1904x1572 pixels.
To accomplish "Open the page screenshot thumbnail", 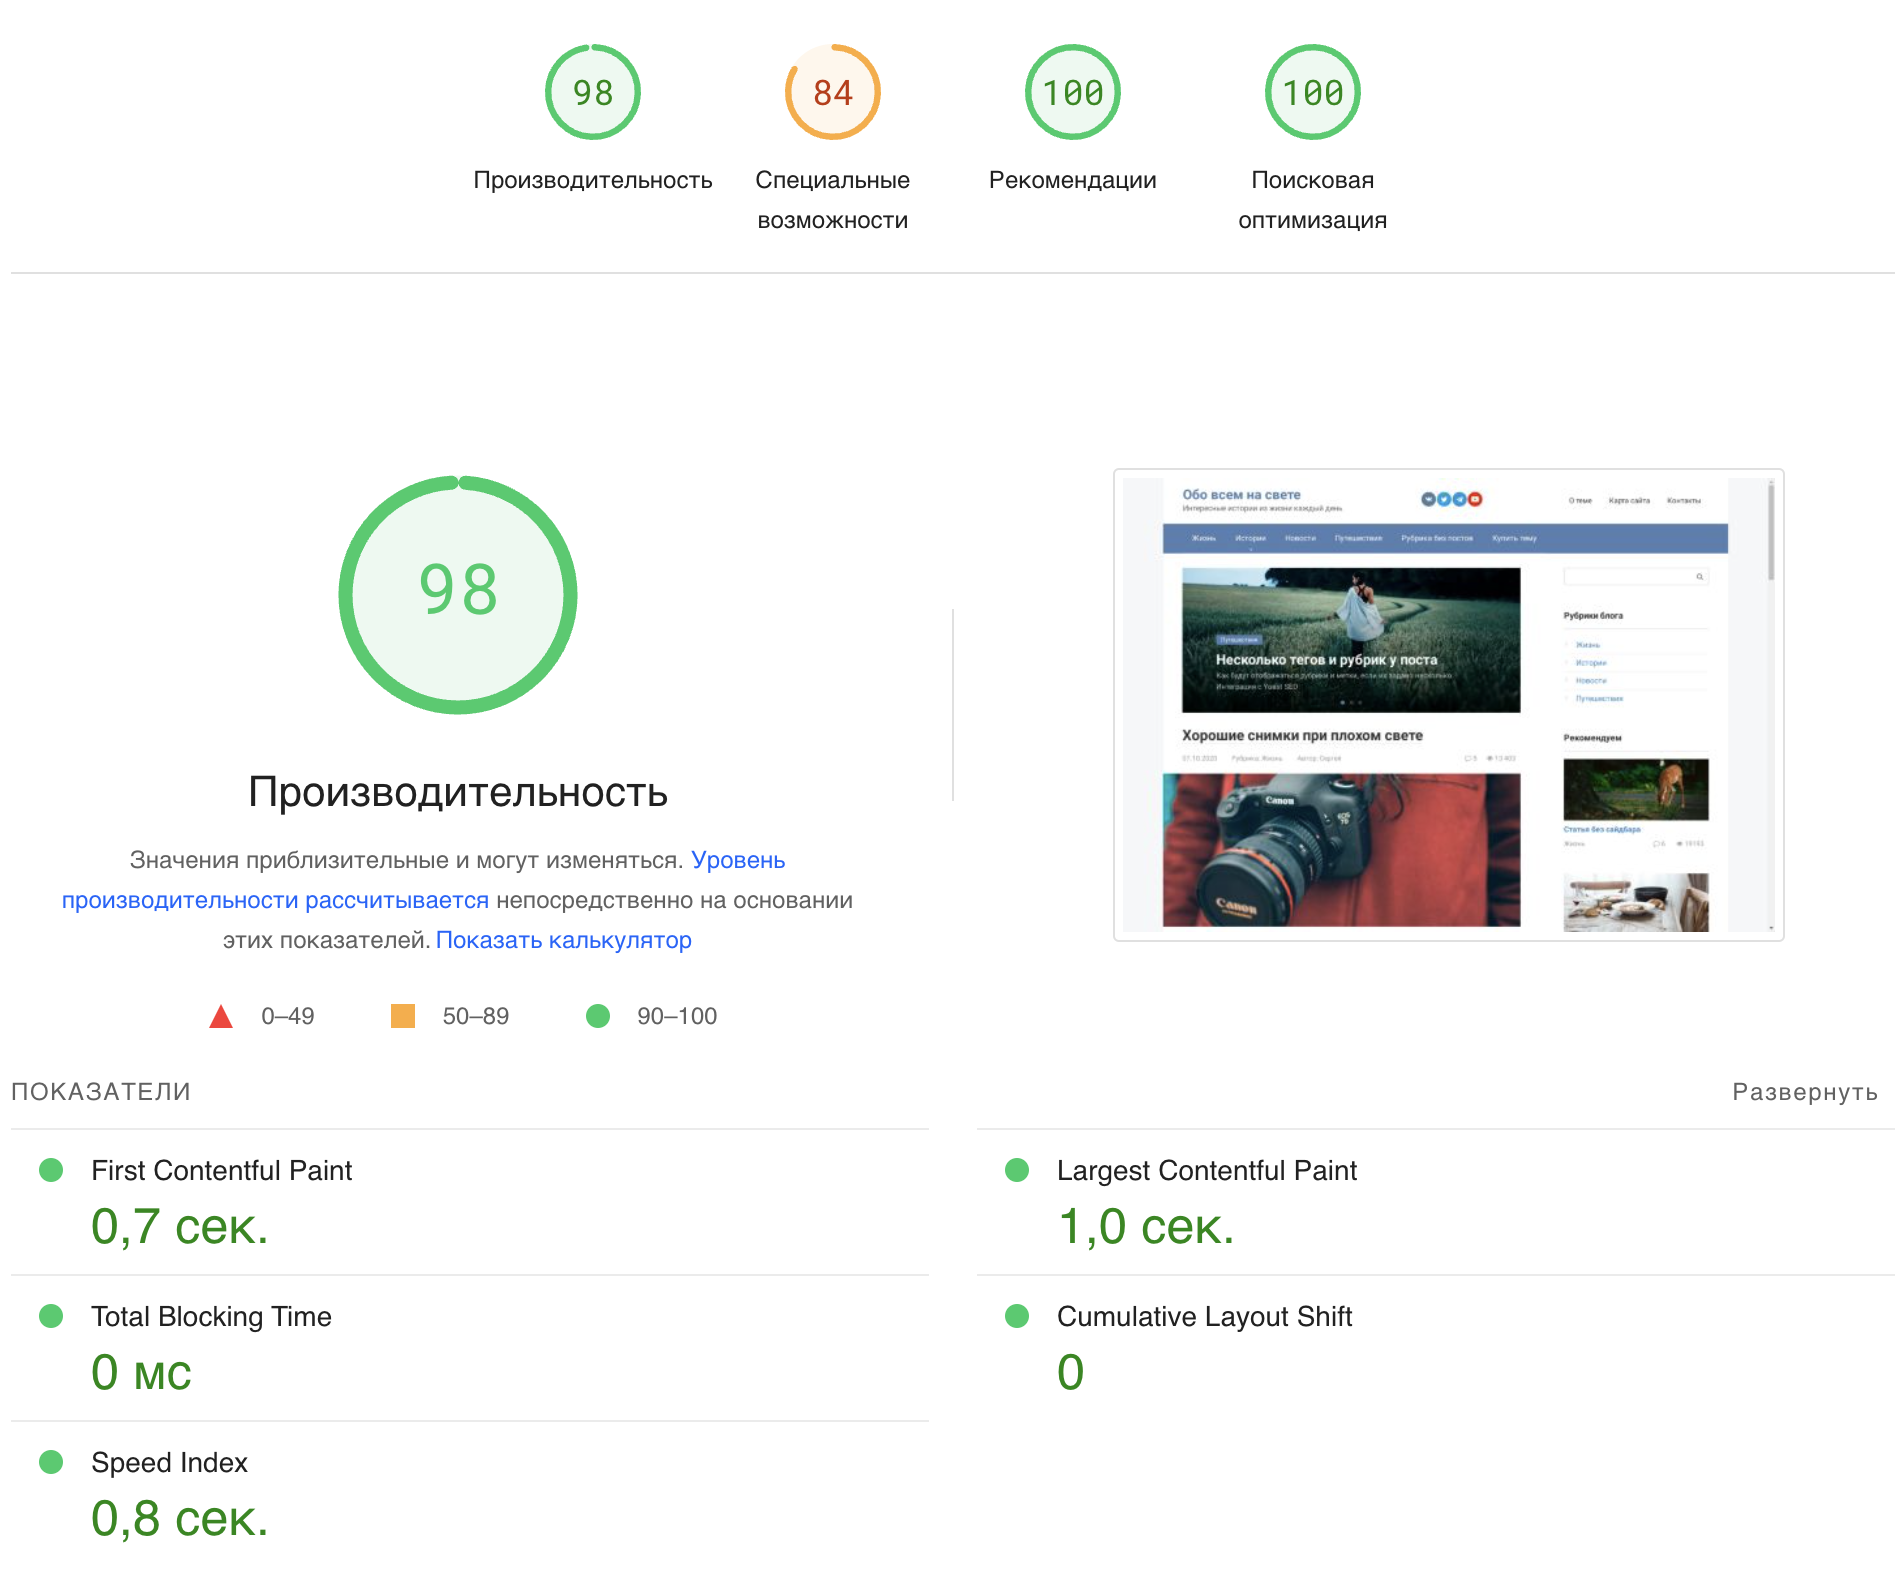I will (1449, 705).
